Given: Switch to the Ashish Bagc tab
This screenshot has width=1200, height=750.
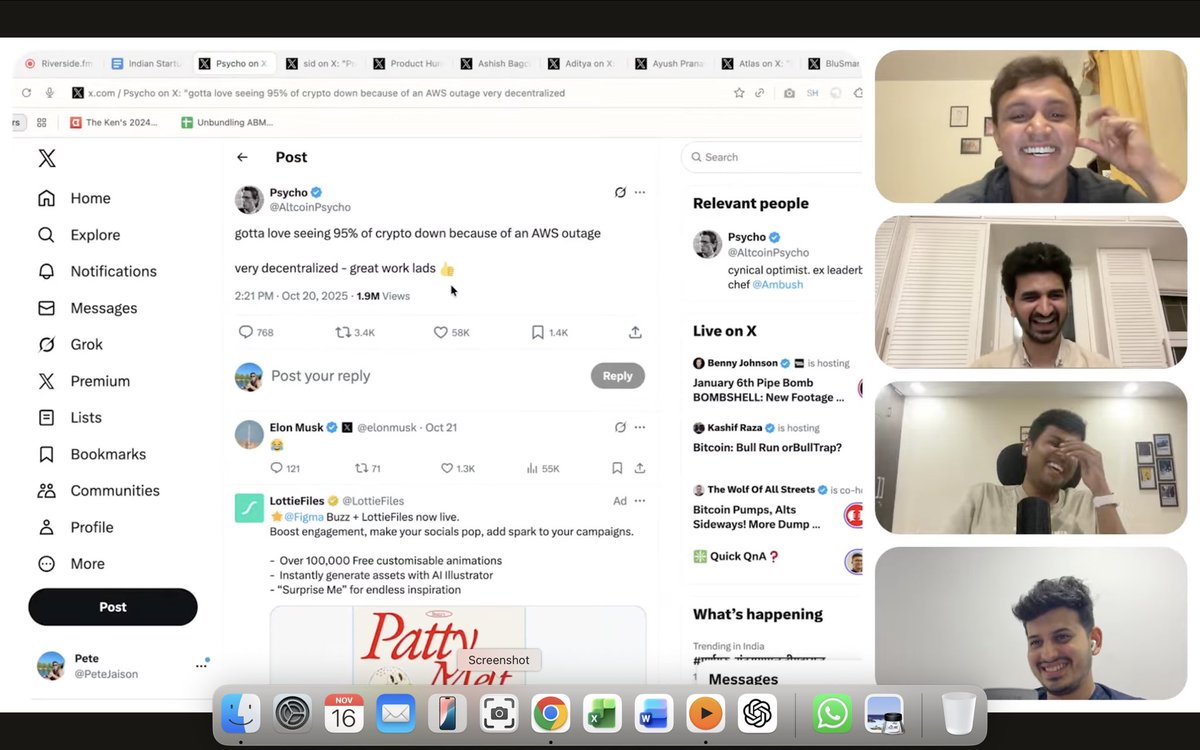Looking at the screenshot, I should click(494, 63).
